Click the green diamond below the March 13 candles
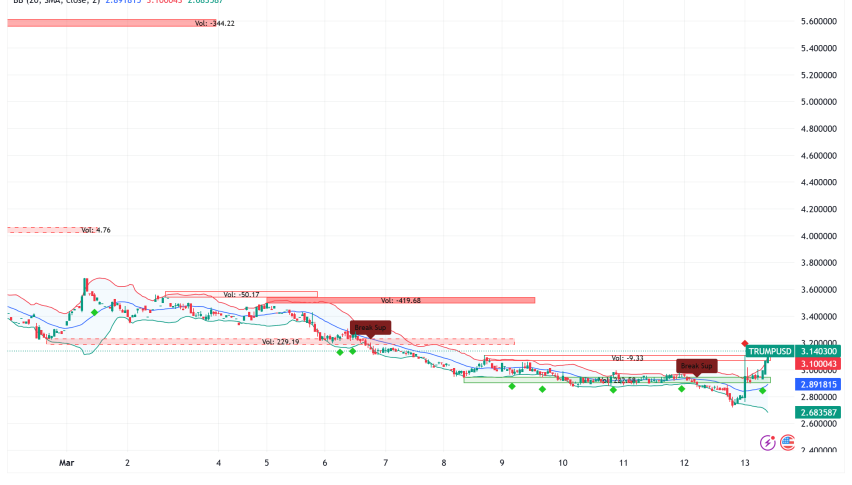This screenshot has width=852, height=485. (762, 390)
